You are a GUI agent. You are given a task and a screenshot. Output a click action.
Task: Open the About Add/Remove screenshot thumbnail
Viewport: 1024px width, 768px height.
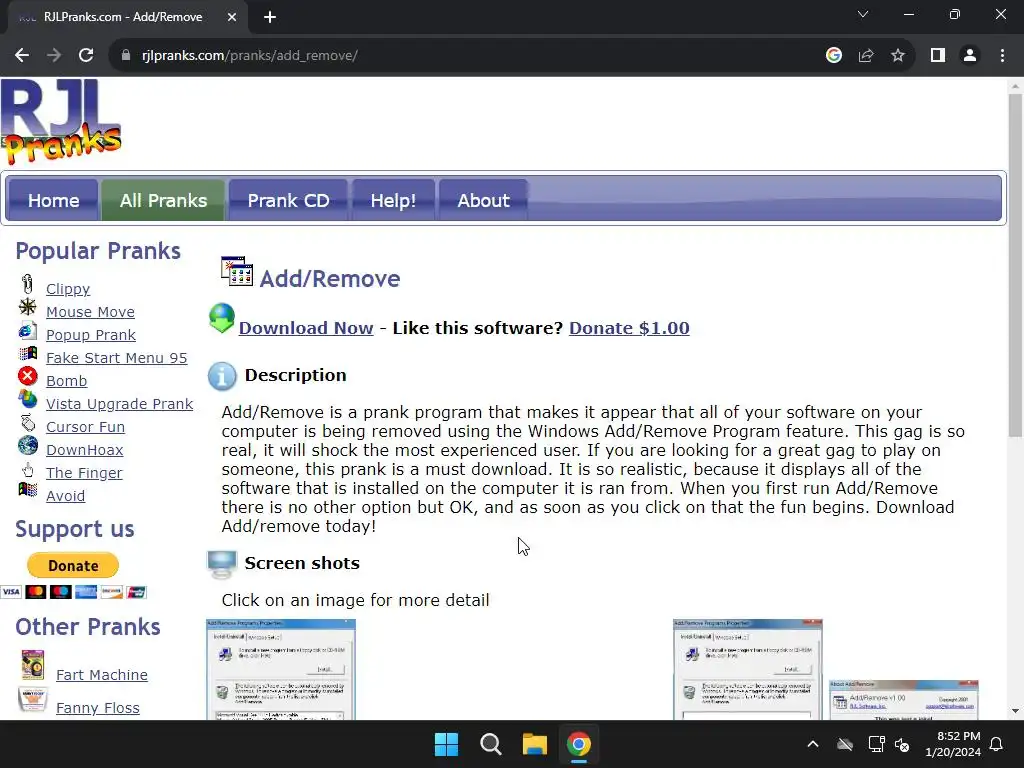click(x=904, y=700)
